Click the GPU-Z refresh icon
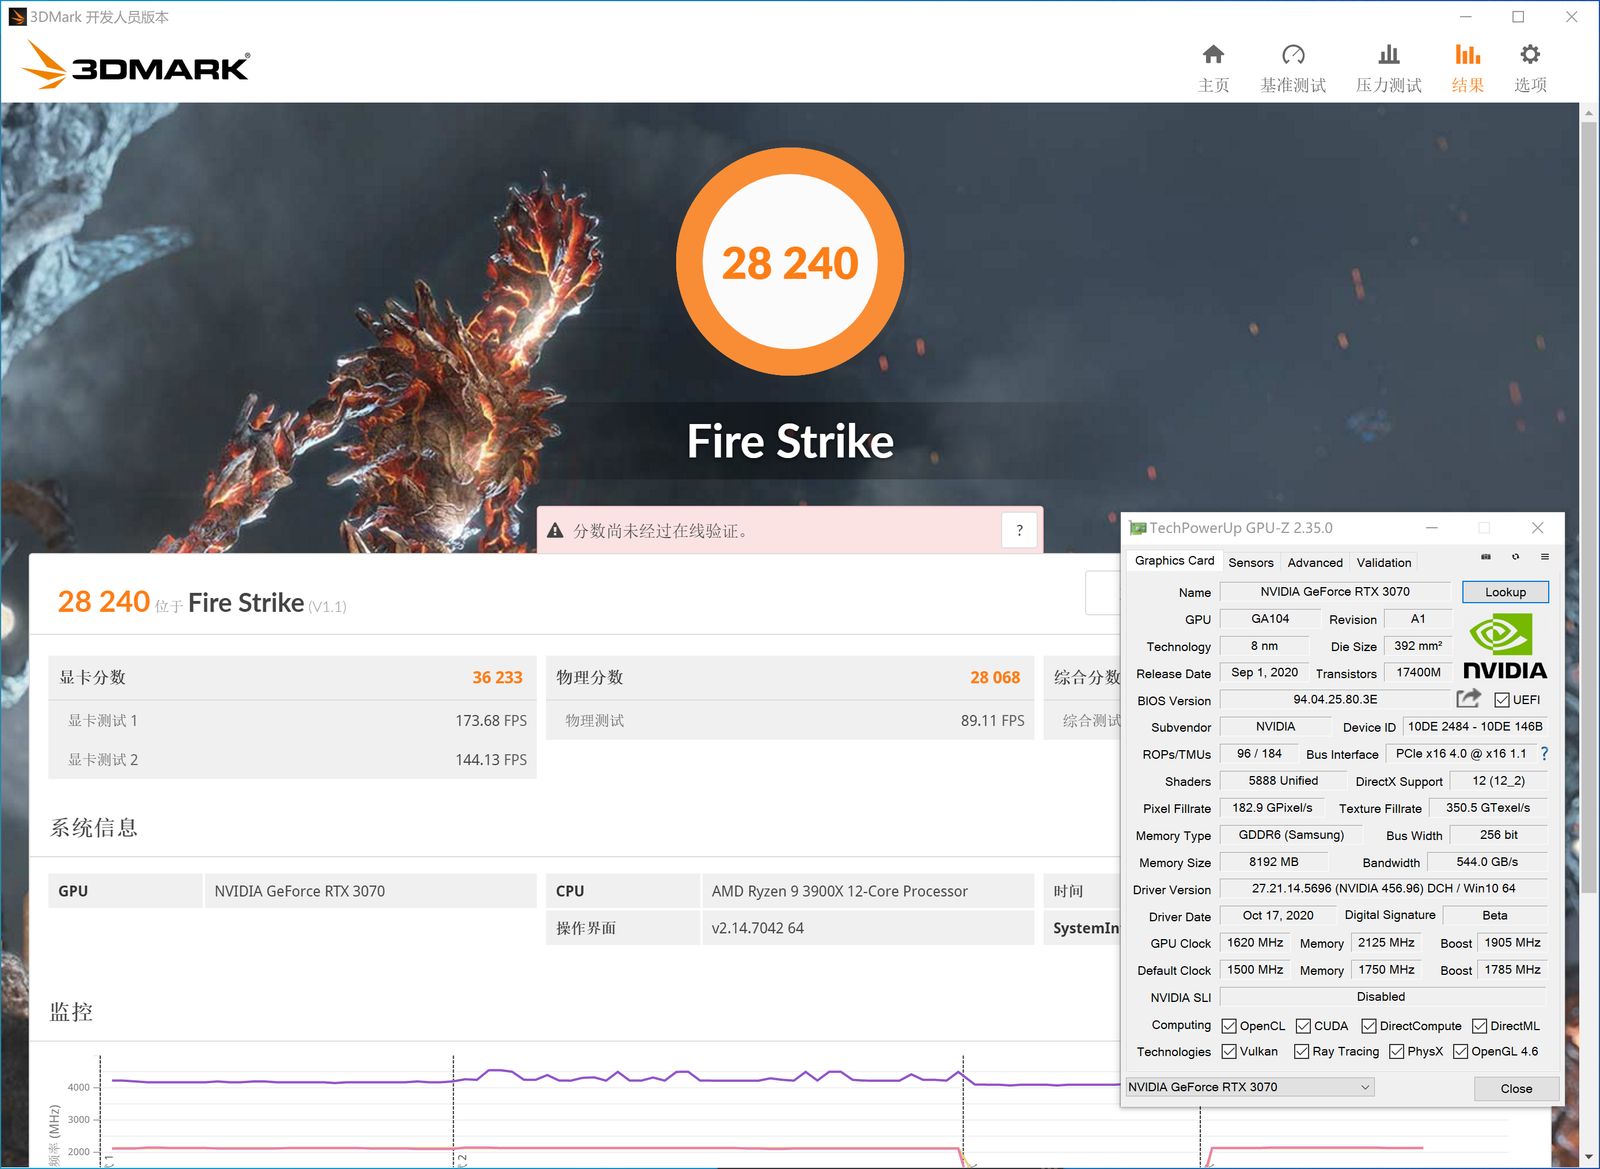Image resolution: width=1600 pixels, height=1169 pixels. coord(1515,557)
